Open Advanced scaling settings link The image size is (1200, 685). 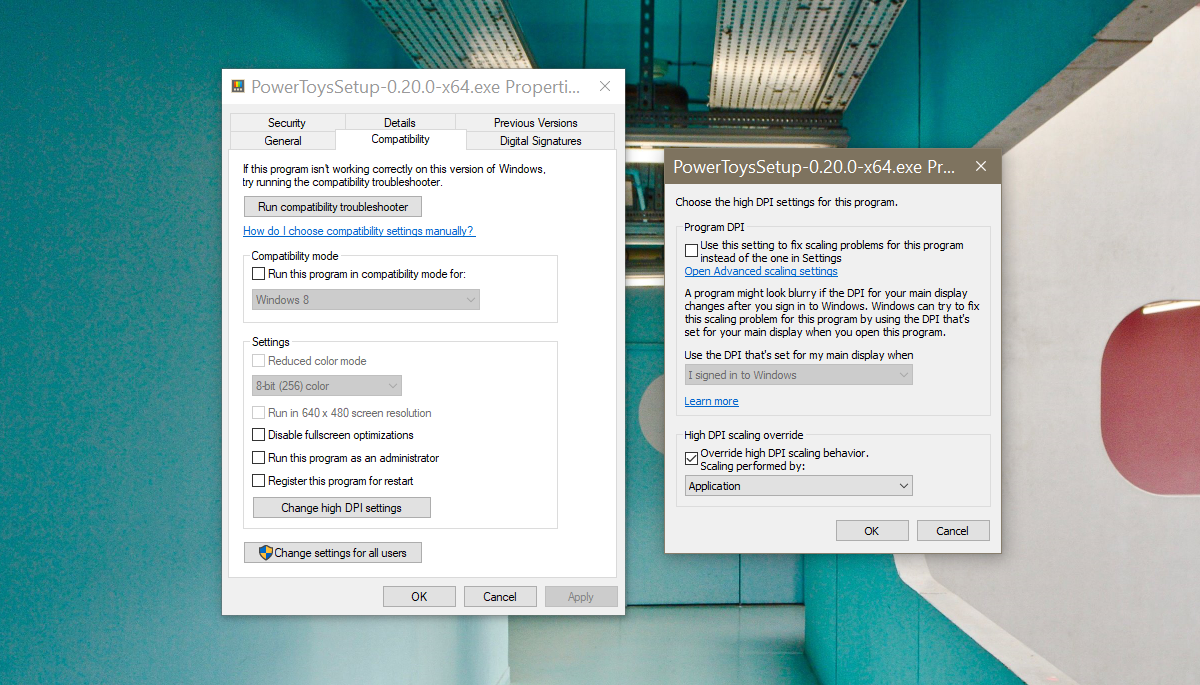pos(761,271)
